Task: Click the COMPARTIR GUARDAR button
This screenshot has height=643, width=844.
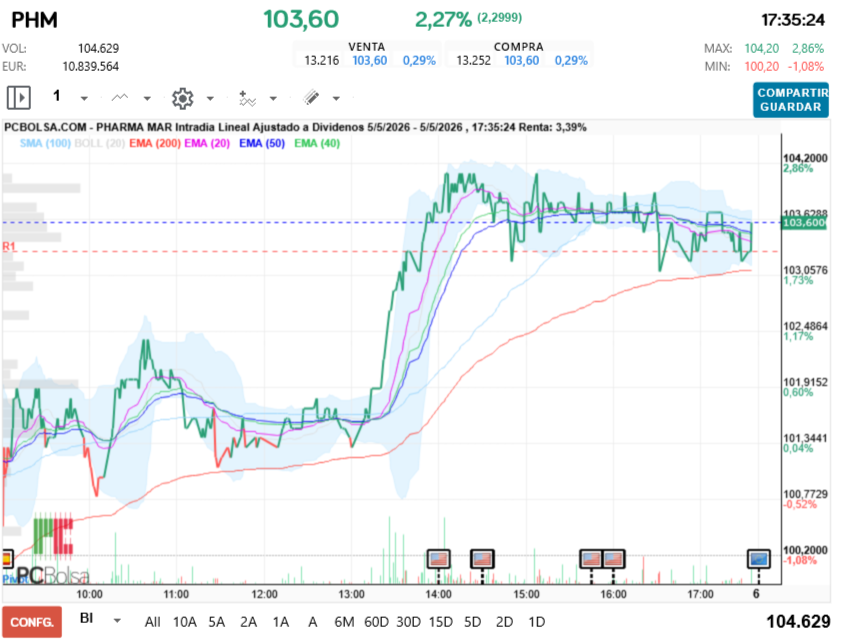Action: pos(790,100)
